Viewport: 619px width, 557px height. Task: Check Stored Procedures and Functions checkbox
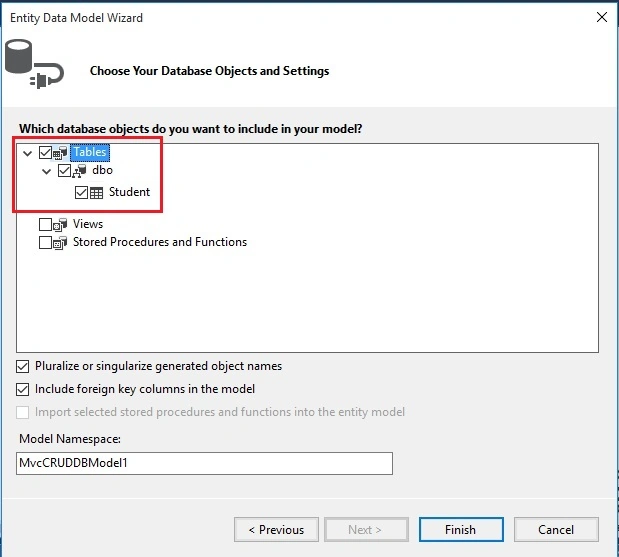[45, 242]
